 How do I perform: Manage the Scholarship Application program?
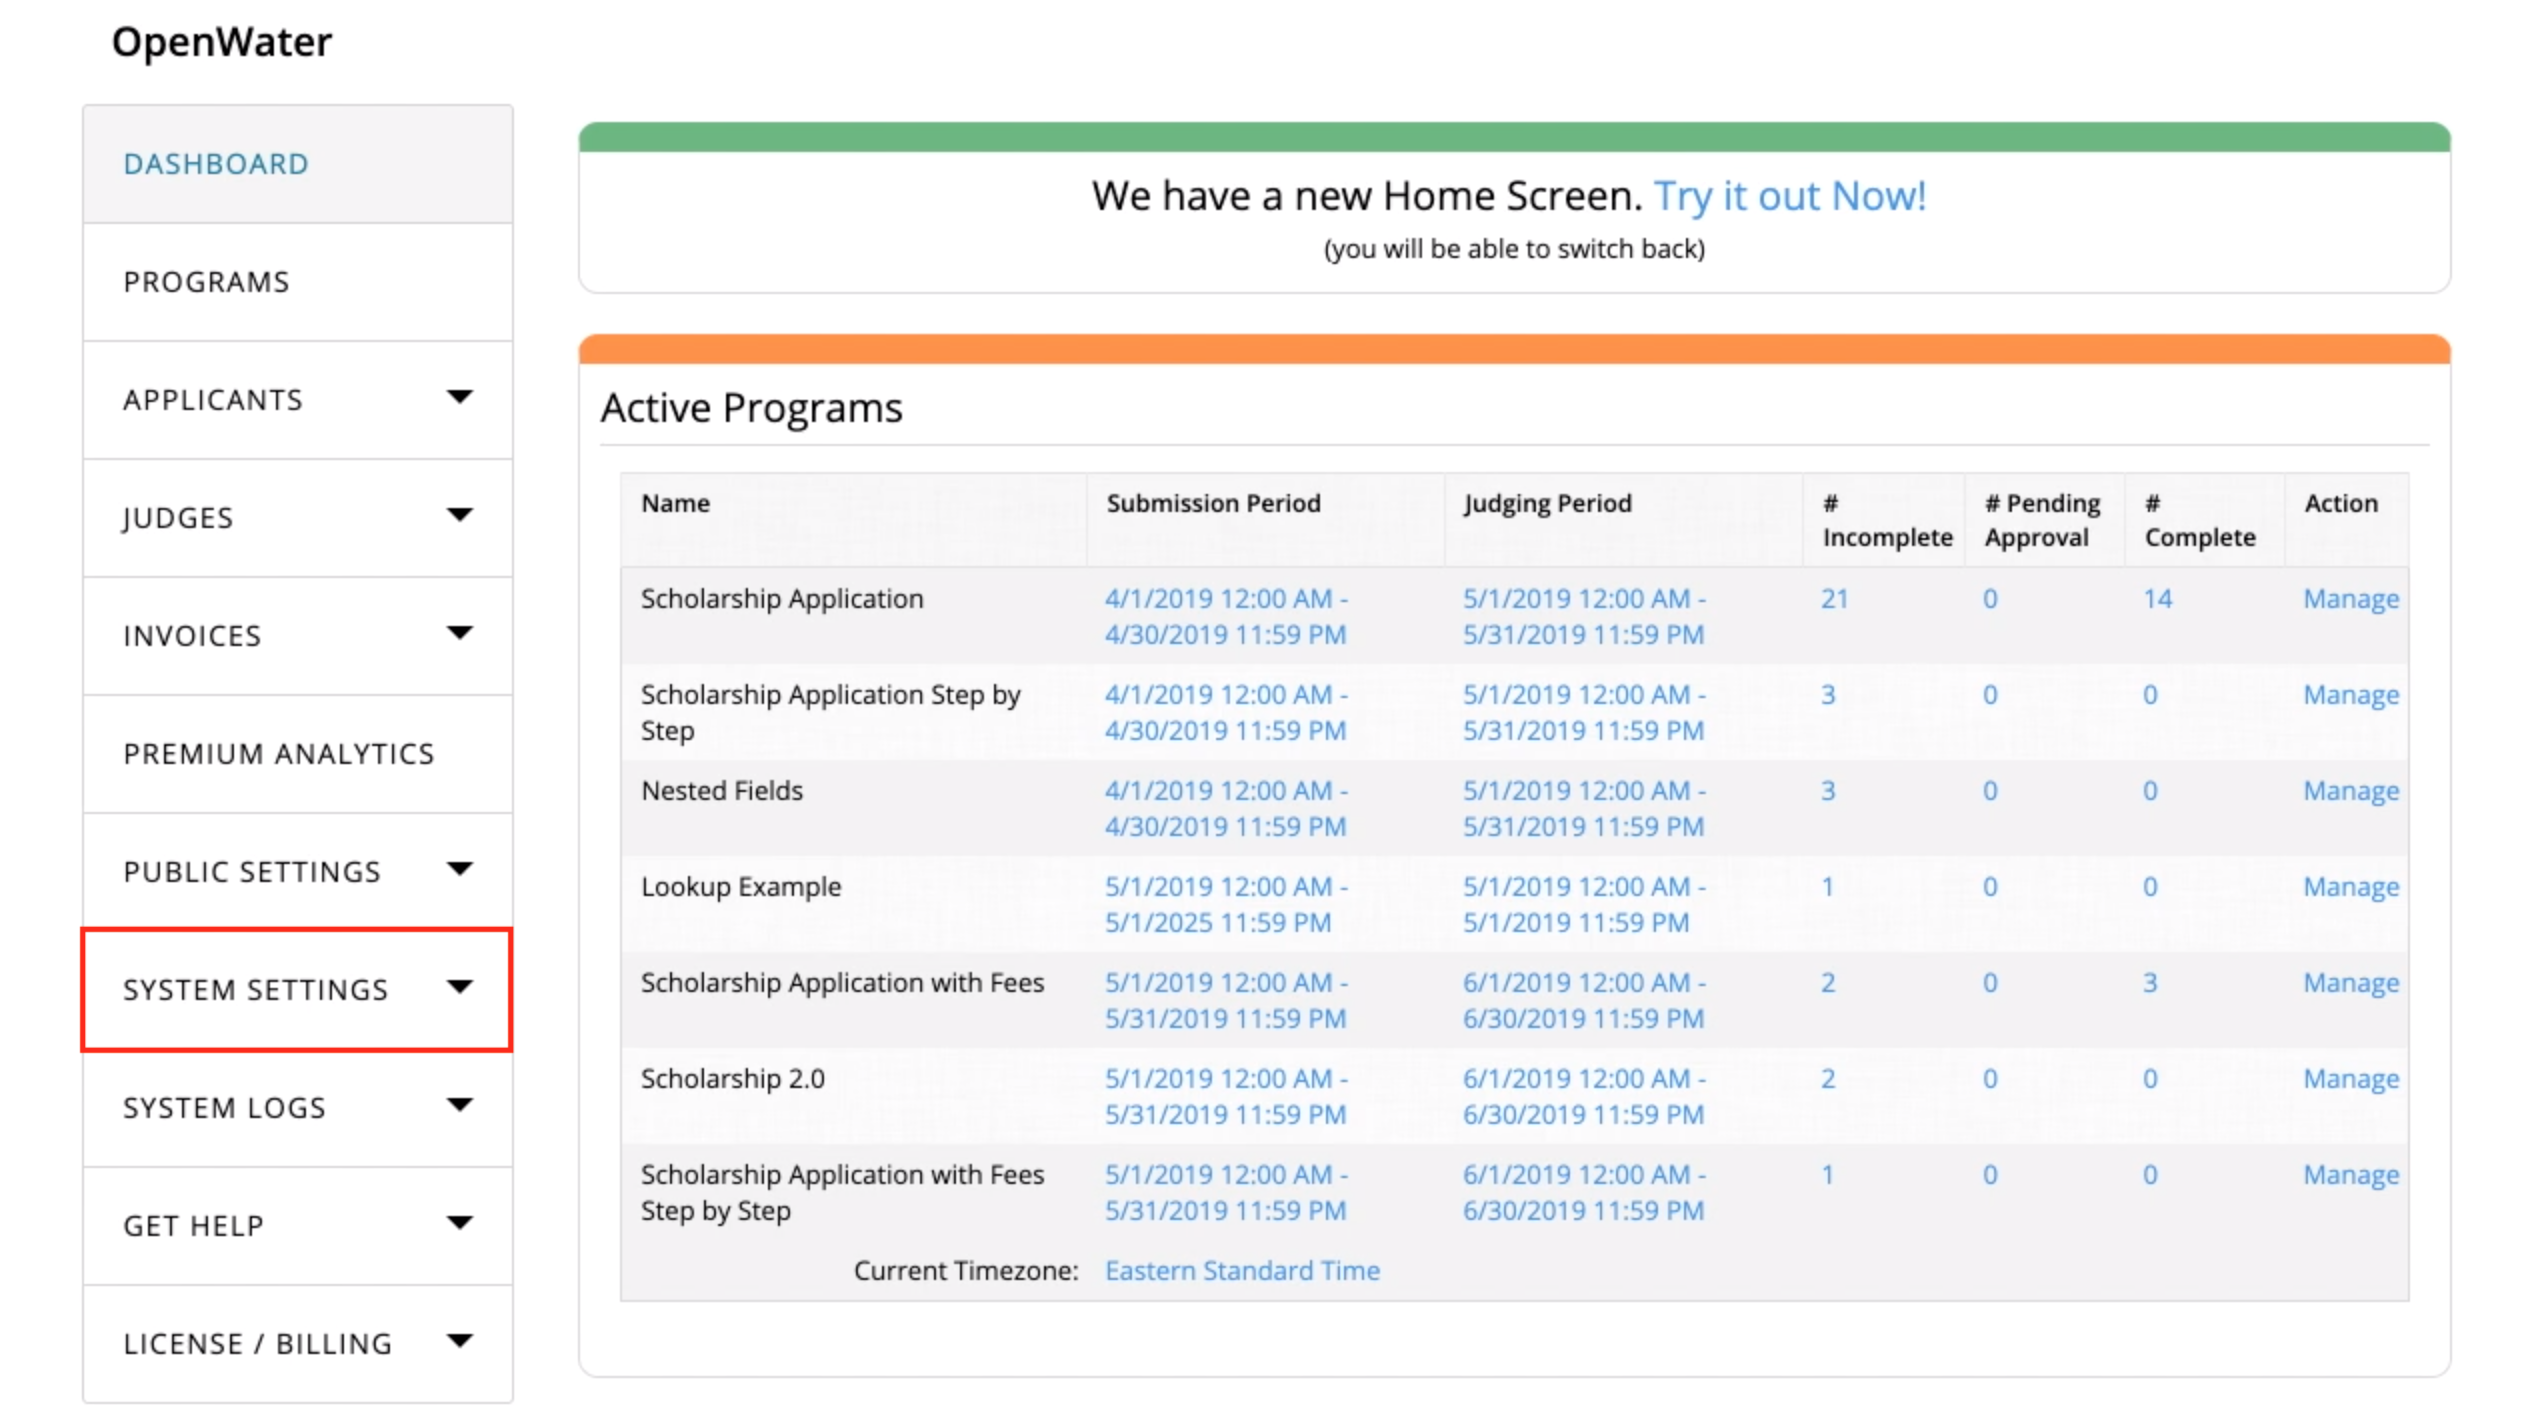(2351, 599)
